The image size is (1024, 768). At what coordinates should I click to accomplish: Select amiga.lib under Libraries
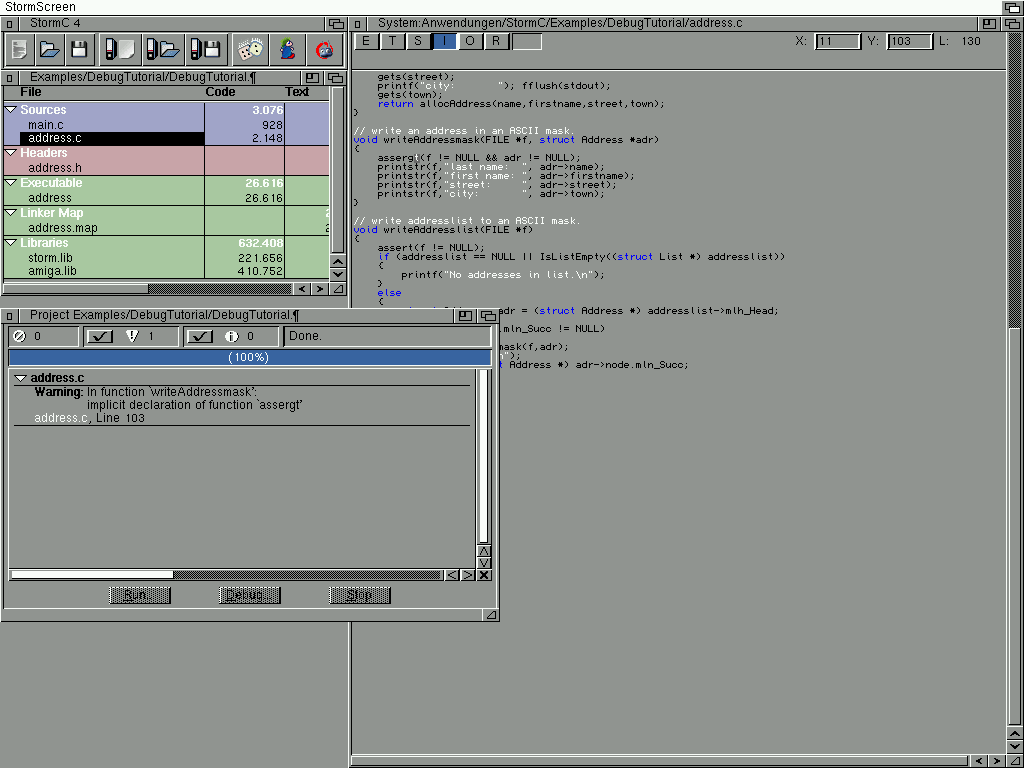click(52, 271)
